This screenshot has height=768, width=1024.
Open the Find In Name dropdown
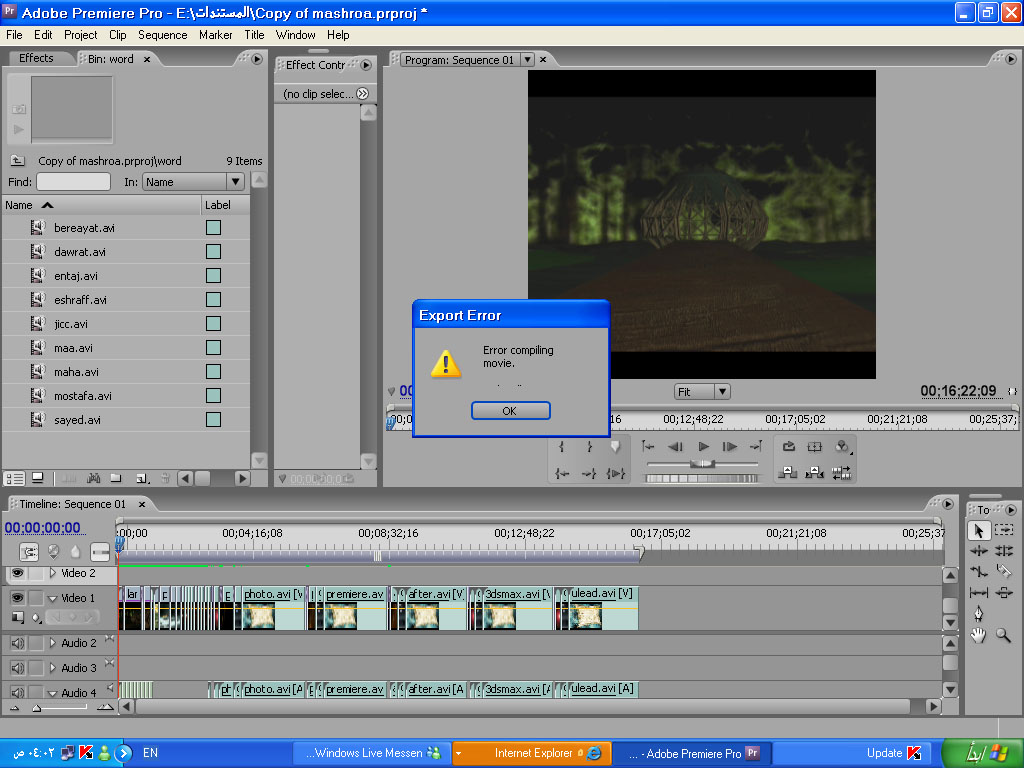(x=193, y=182)
